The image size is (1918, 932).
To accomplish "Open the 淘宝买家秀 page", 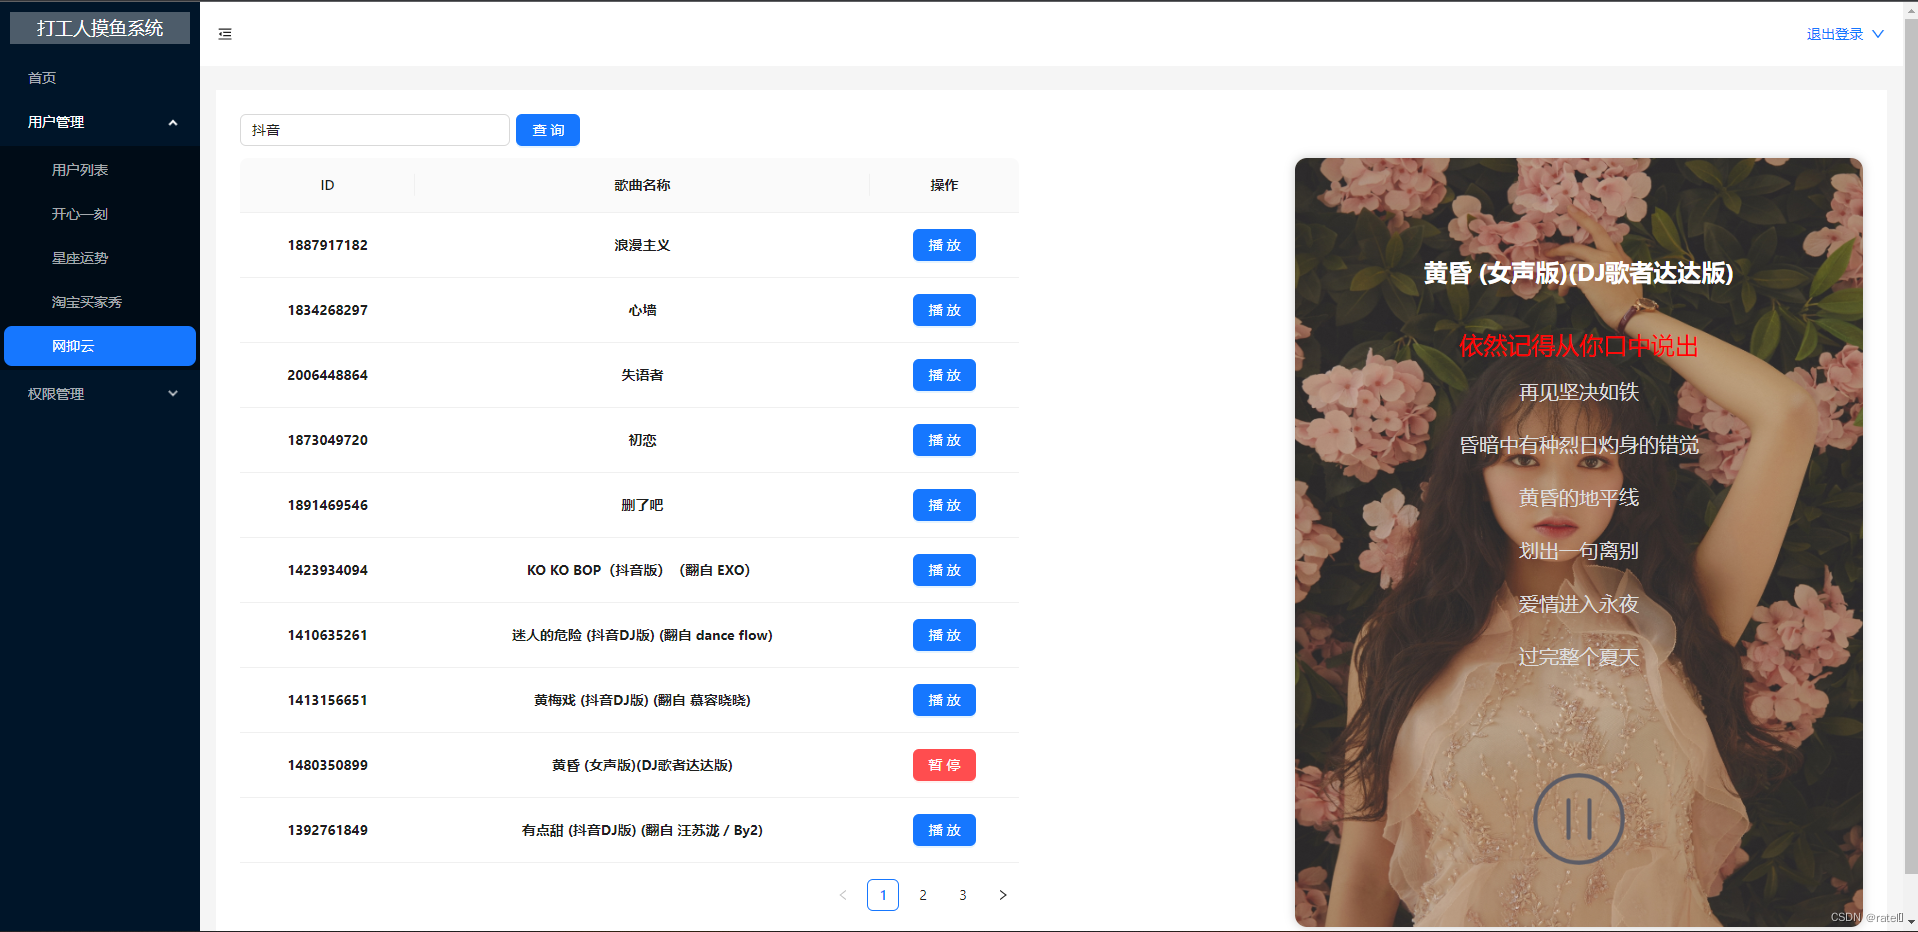I will coord(86,301).
